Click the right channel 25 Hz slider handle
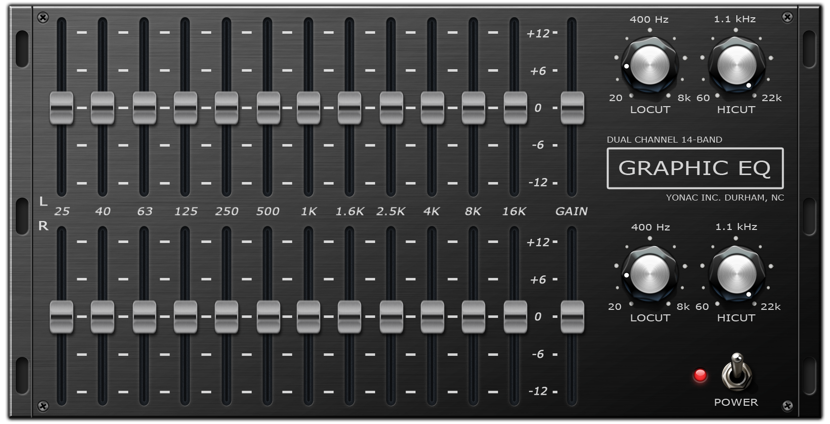Screen dimensions: 830x424 tap(62, 316)
